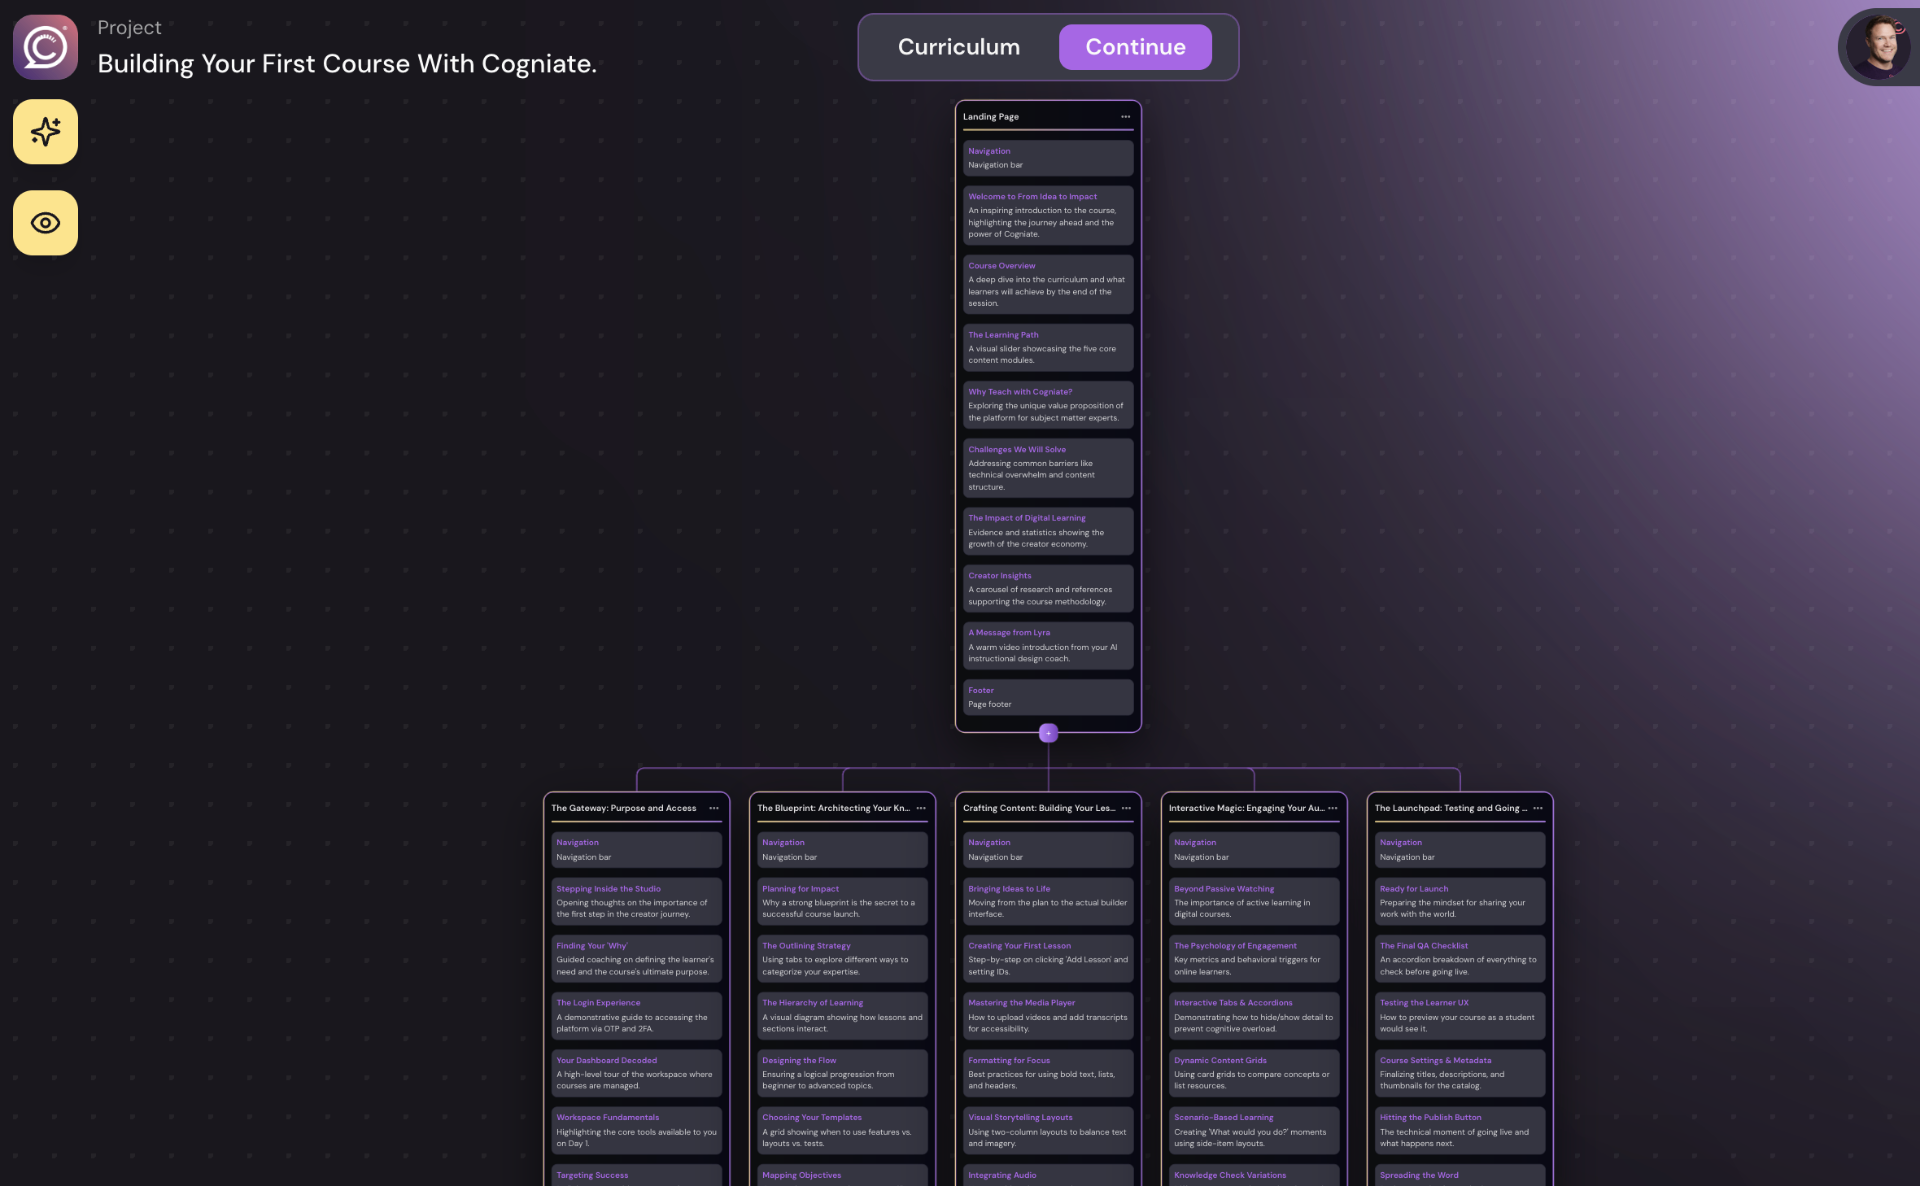Select Navigation section in The Launchpad card
This screenshot has height=1186, width=1920.
point(1460,850)
